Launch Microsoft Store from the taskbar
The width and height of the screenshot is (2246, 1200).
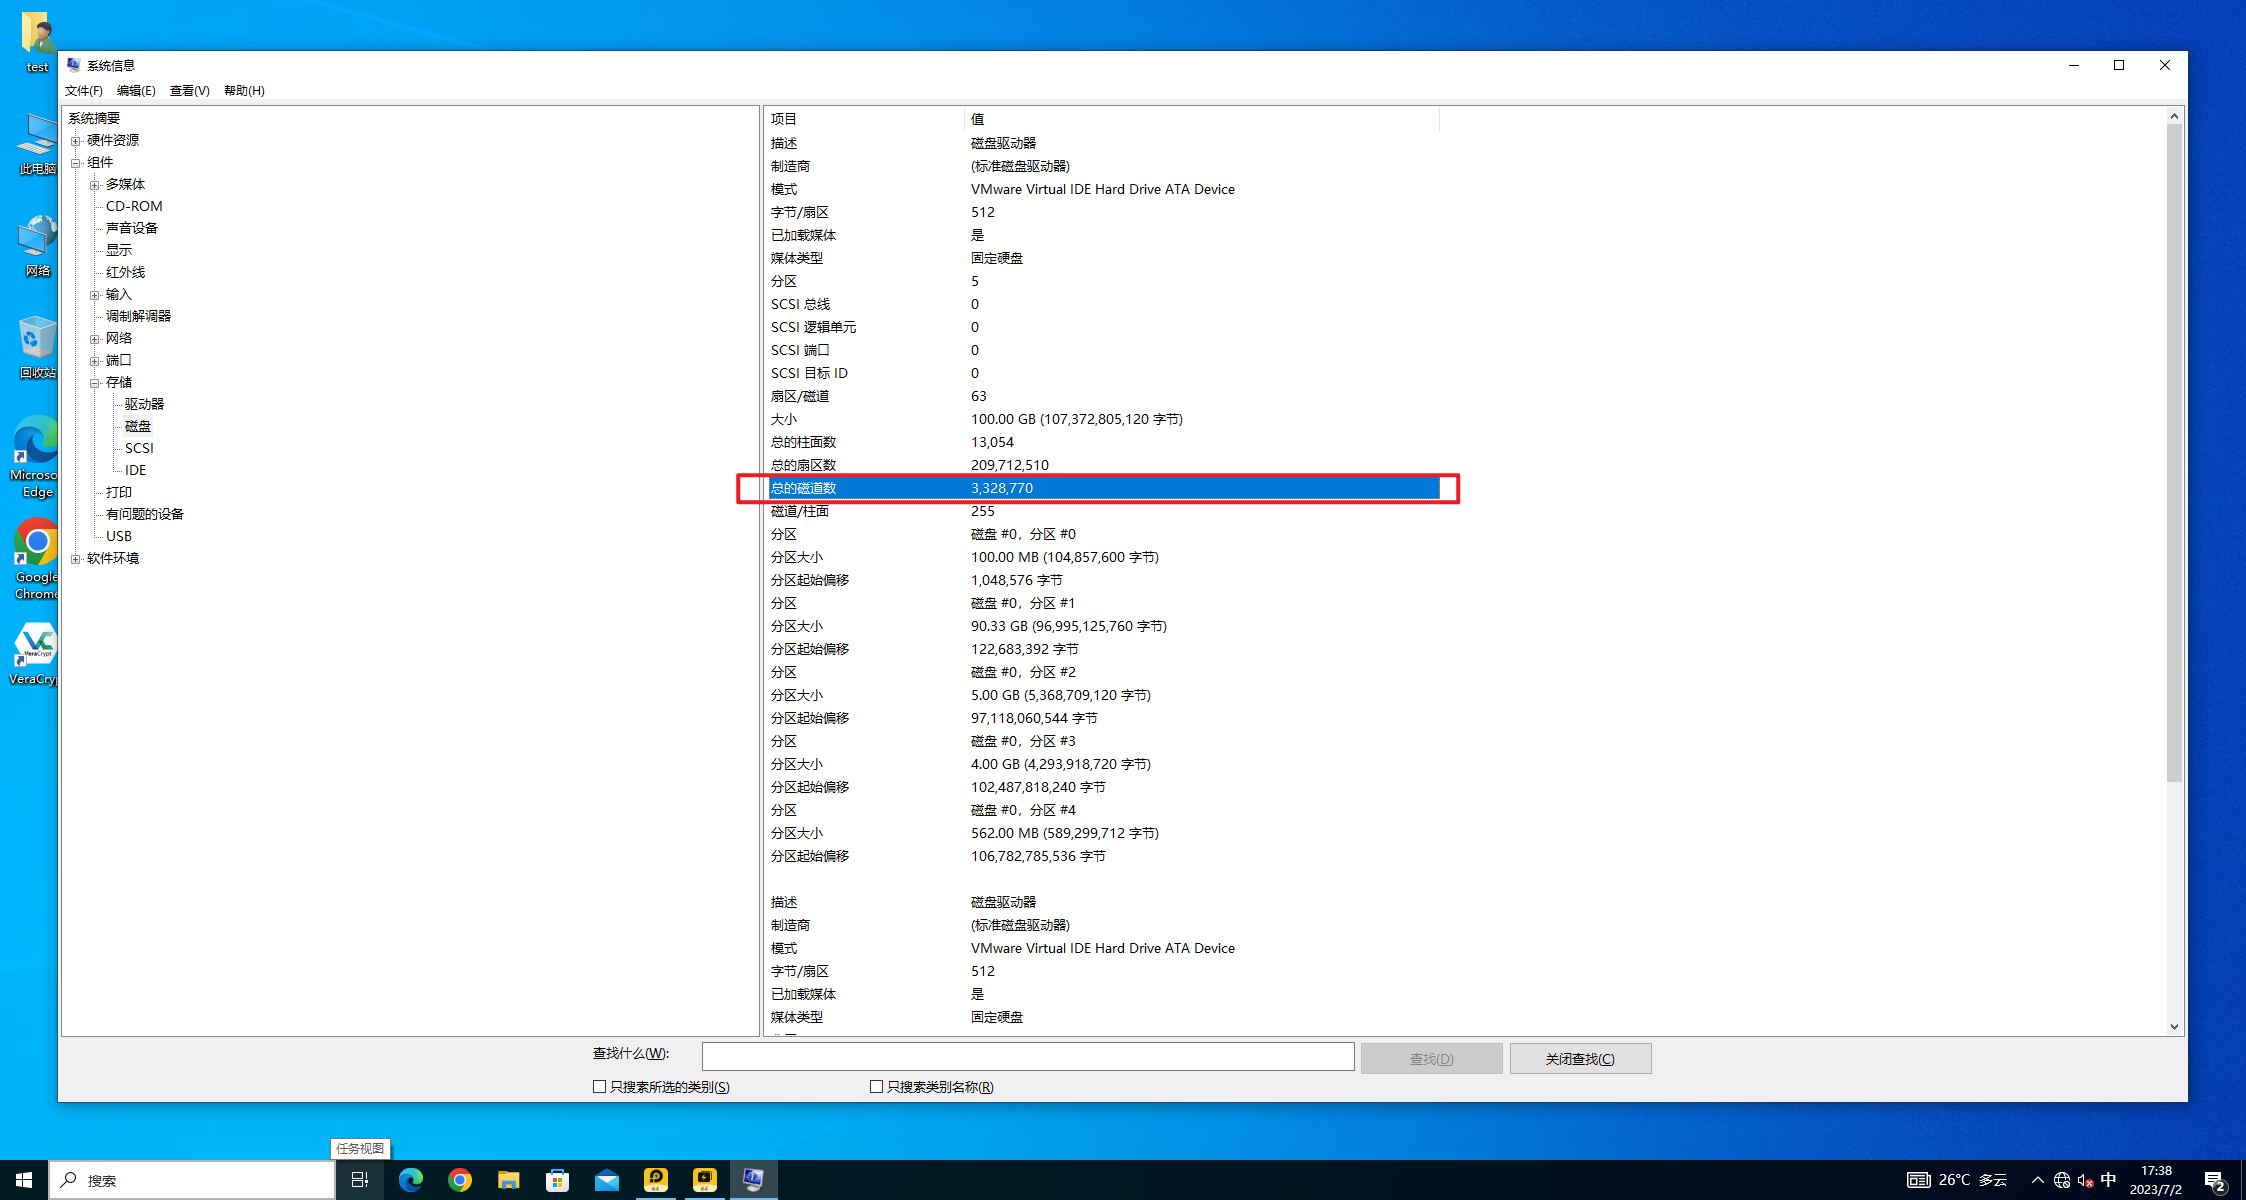(x=557, y=1179)
